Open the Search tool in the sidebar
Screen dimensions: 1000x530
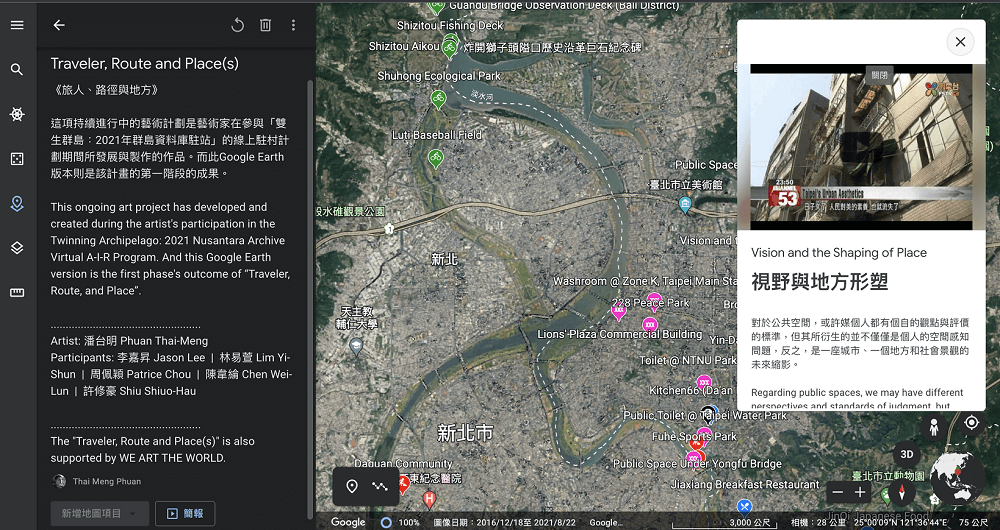pyautogui.click(x=17, y=69)
